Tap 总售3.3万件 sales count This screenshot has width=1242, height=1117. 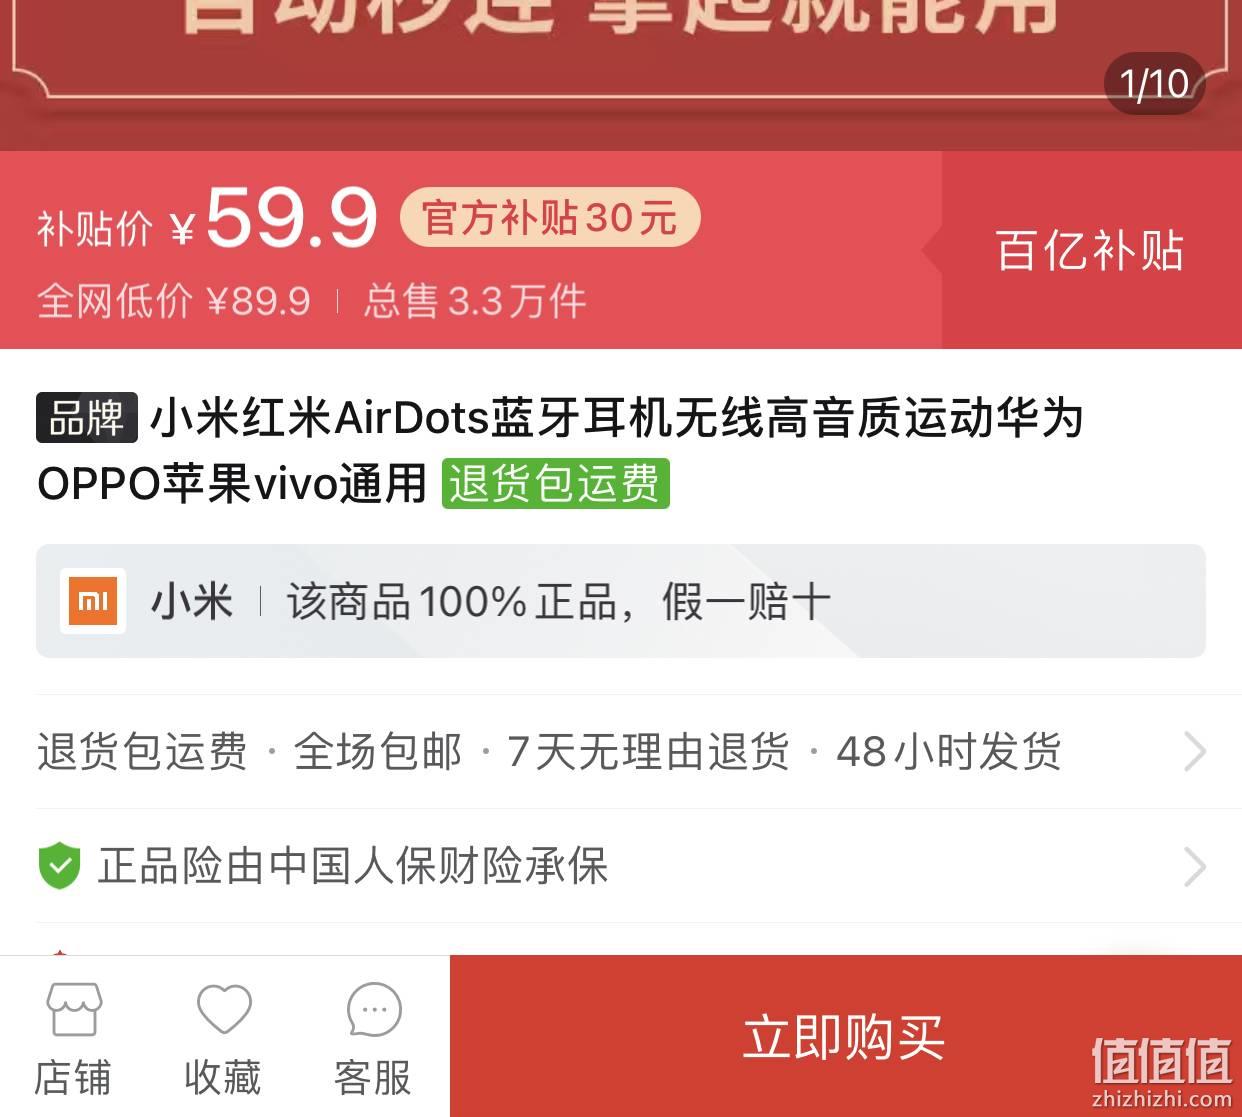tap(475, 301)
